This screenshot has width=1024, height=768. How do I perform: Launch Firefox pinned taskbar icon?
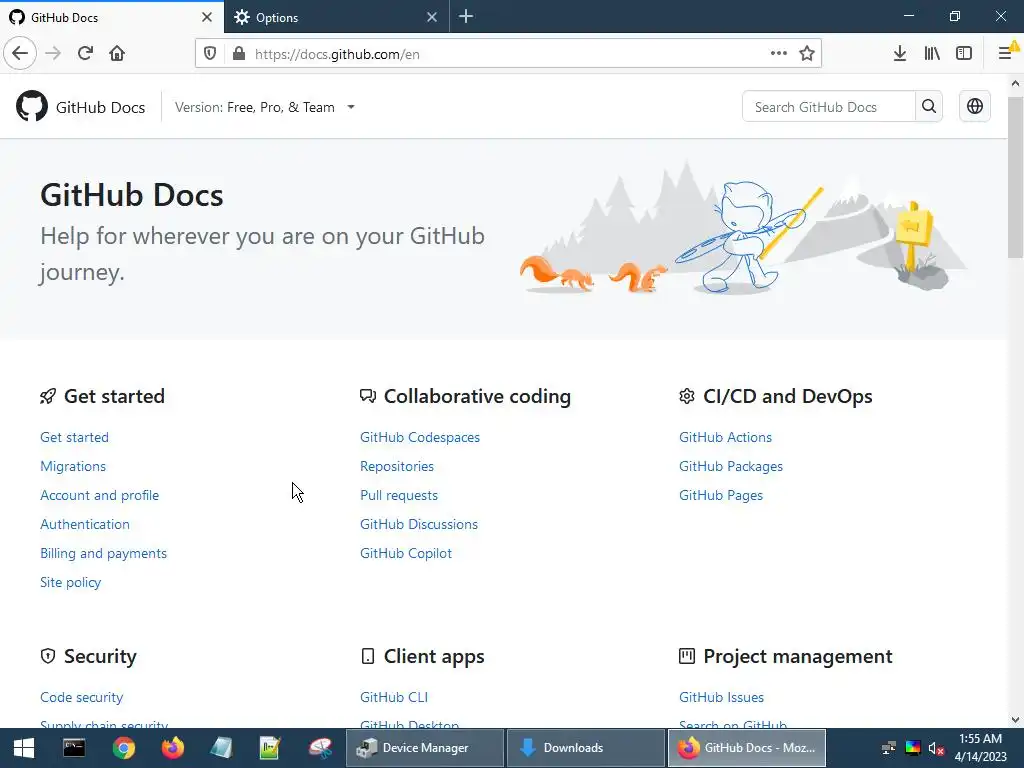click(173, 748)
